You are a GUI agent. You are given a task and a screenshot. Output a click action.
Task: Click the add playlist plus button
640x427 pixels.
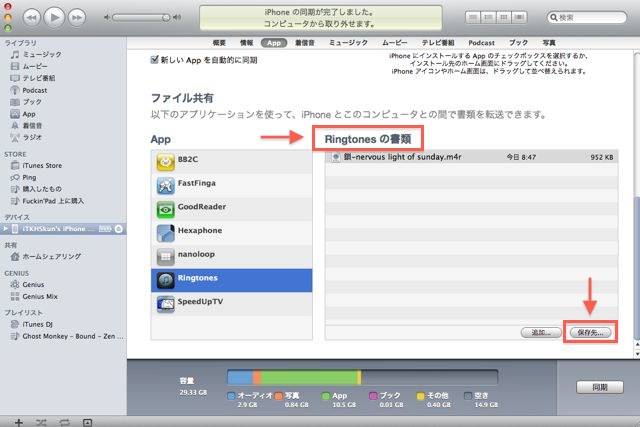tap(18, 423)
